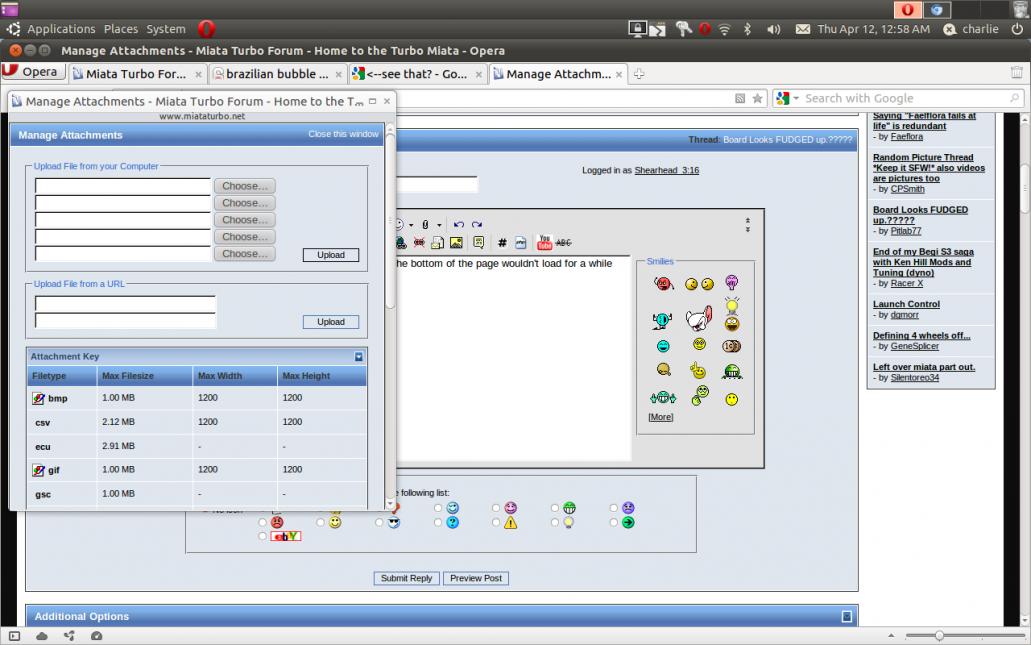The image size is (1031, 645).
Task: Open the search engine dropdown next to Google
Action: [x=796, y=98]
